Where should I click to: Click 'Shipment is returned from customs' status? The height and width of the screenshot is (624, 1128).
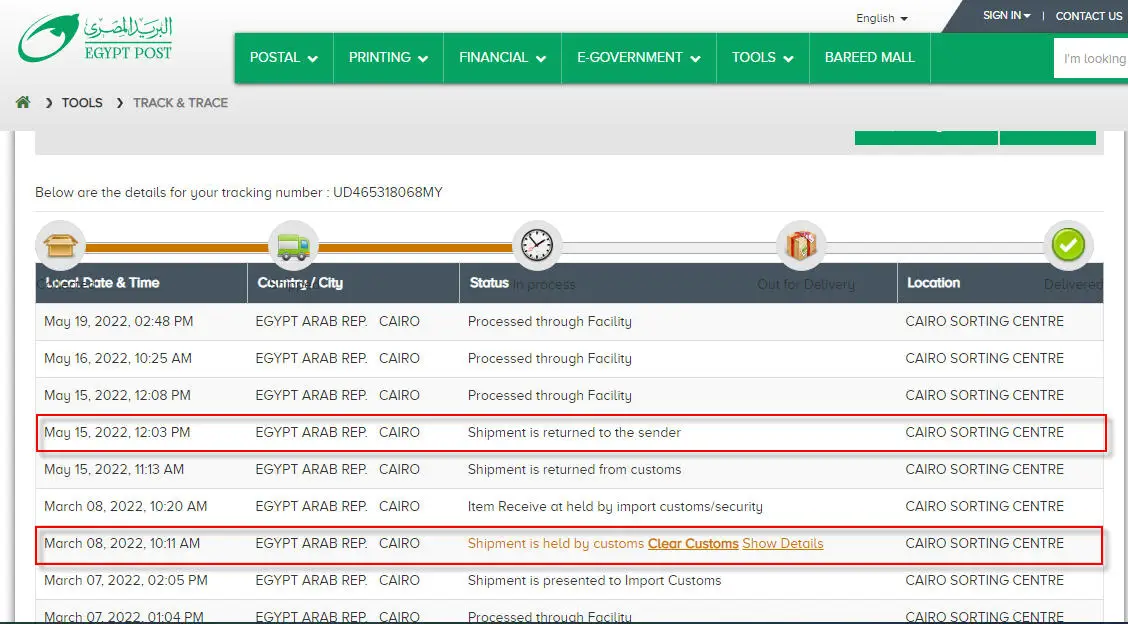click(574, 469)
